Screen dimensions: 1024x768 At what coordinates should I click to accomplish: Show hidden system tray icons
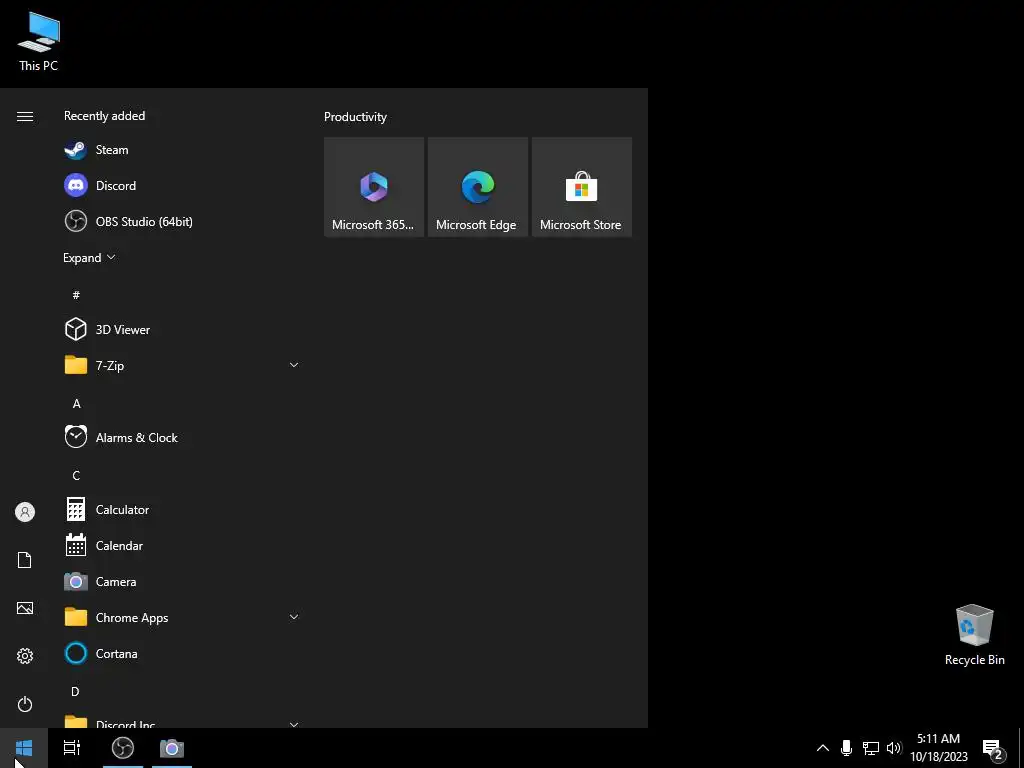click(x=823, y=748)
